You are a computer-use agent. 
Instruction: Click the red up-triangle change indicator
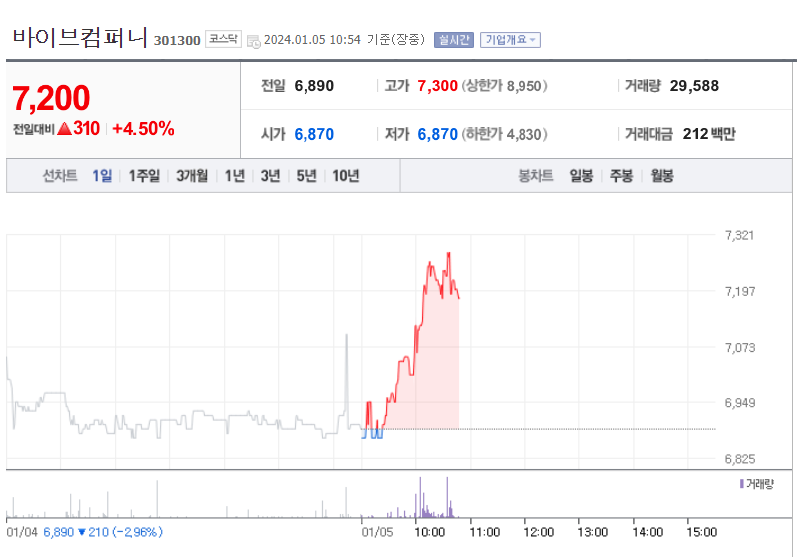[x=65, y=129]
